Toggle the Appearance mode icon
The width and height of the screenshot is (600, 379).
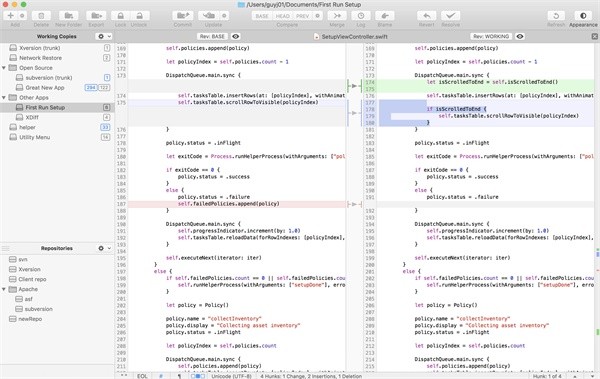pyautogui.click(x=583, y=16)
